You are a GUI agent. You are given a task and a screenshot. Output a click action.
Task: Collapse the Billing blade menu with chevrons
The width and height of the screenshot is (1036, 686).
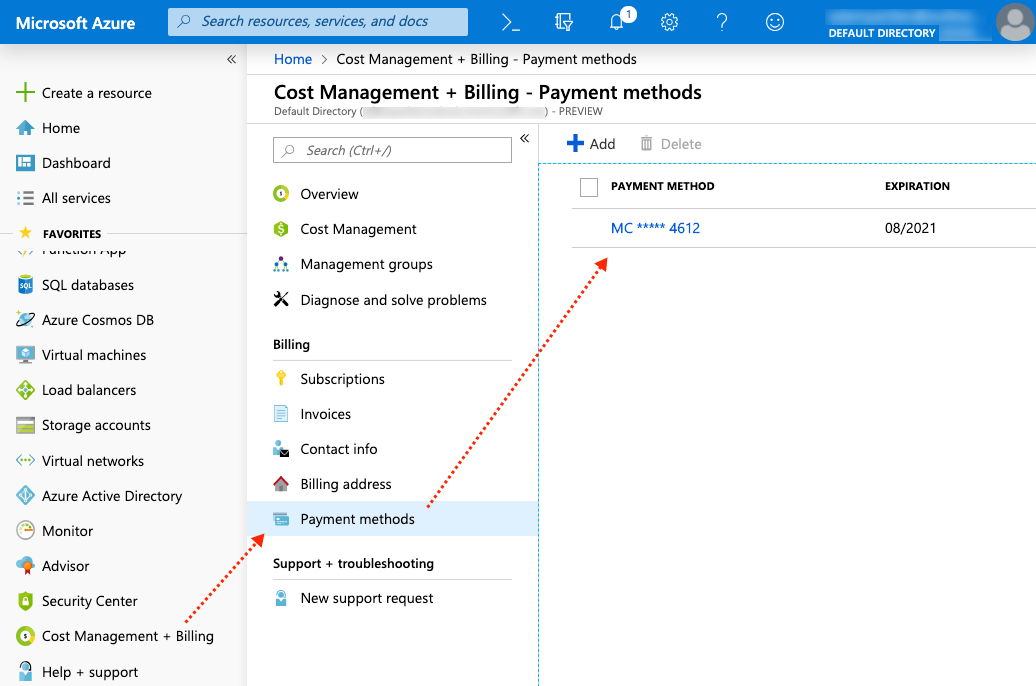(x=525, y=138)
